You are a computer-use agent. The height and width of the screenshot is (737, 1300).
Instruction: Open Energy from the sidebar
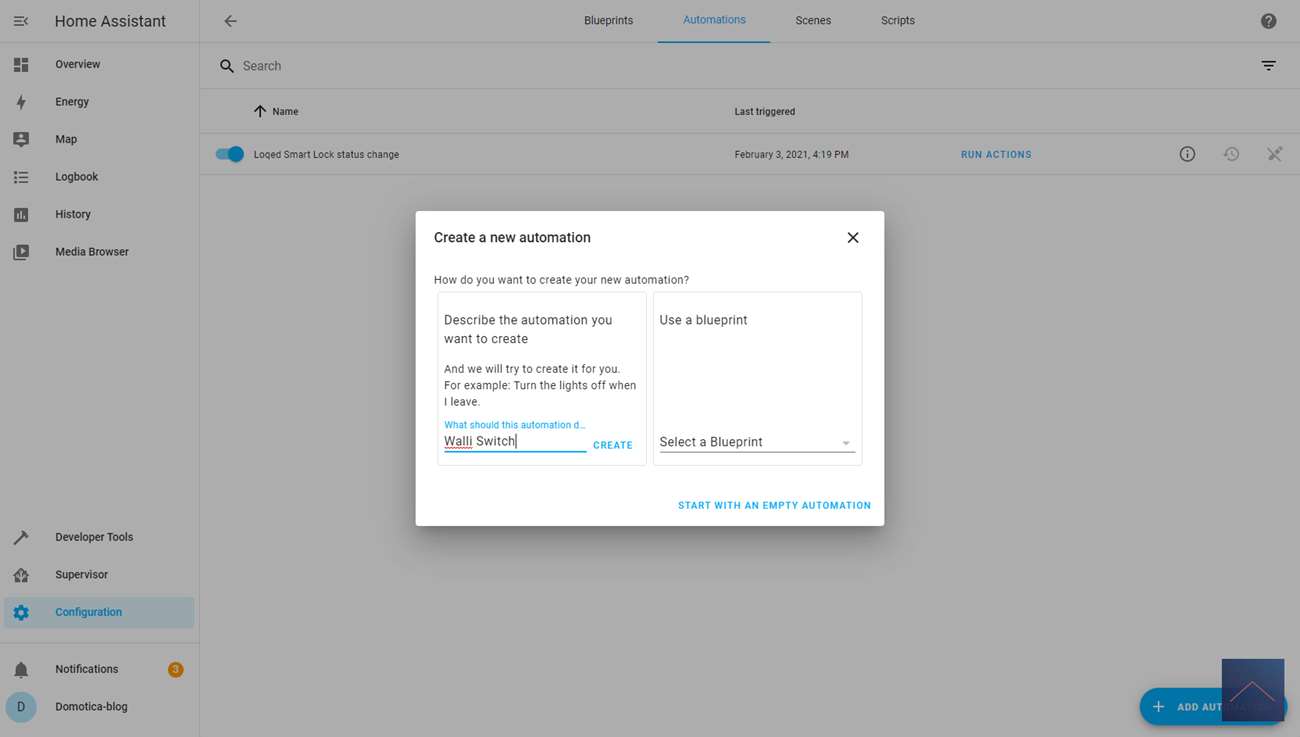(x=72, y=102)
